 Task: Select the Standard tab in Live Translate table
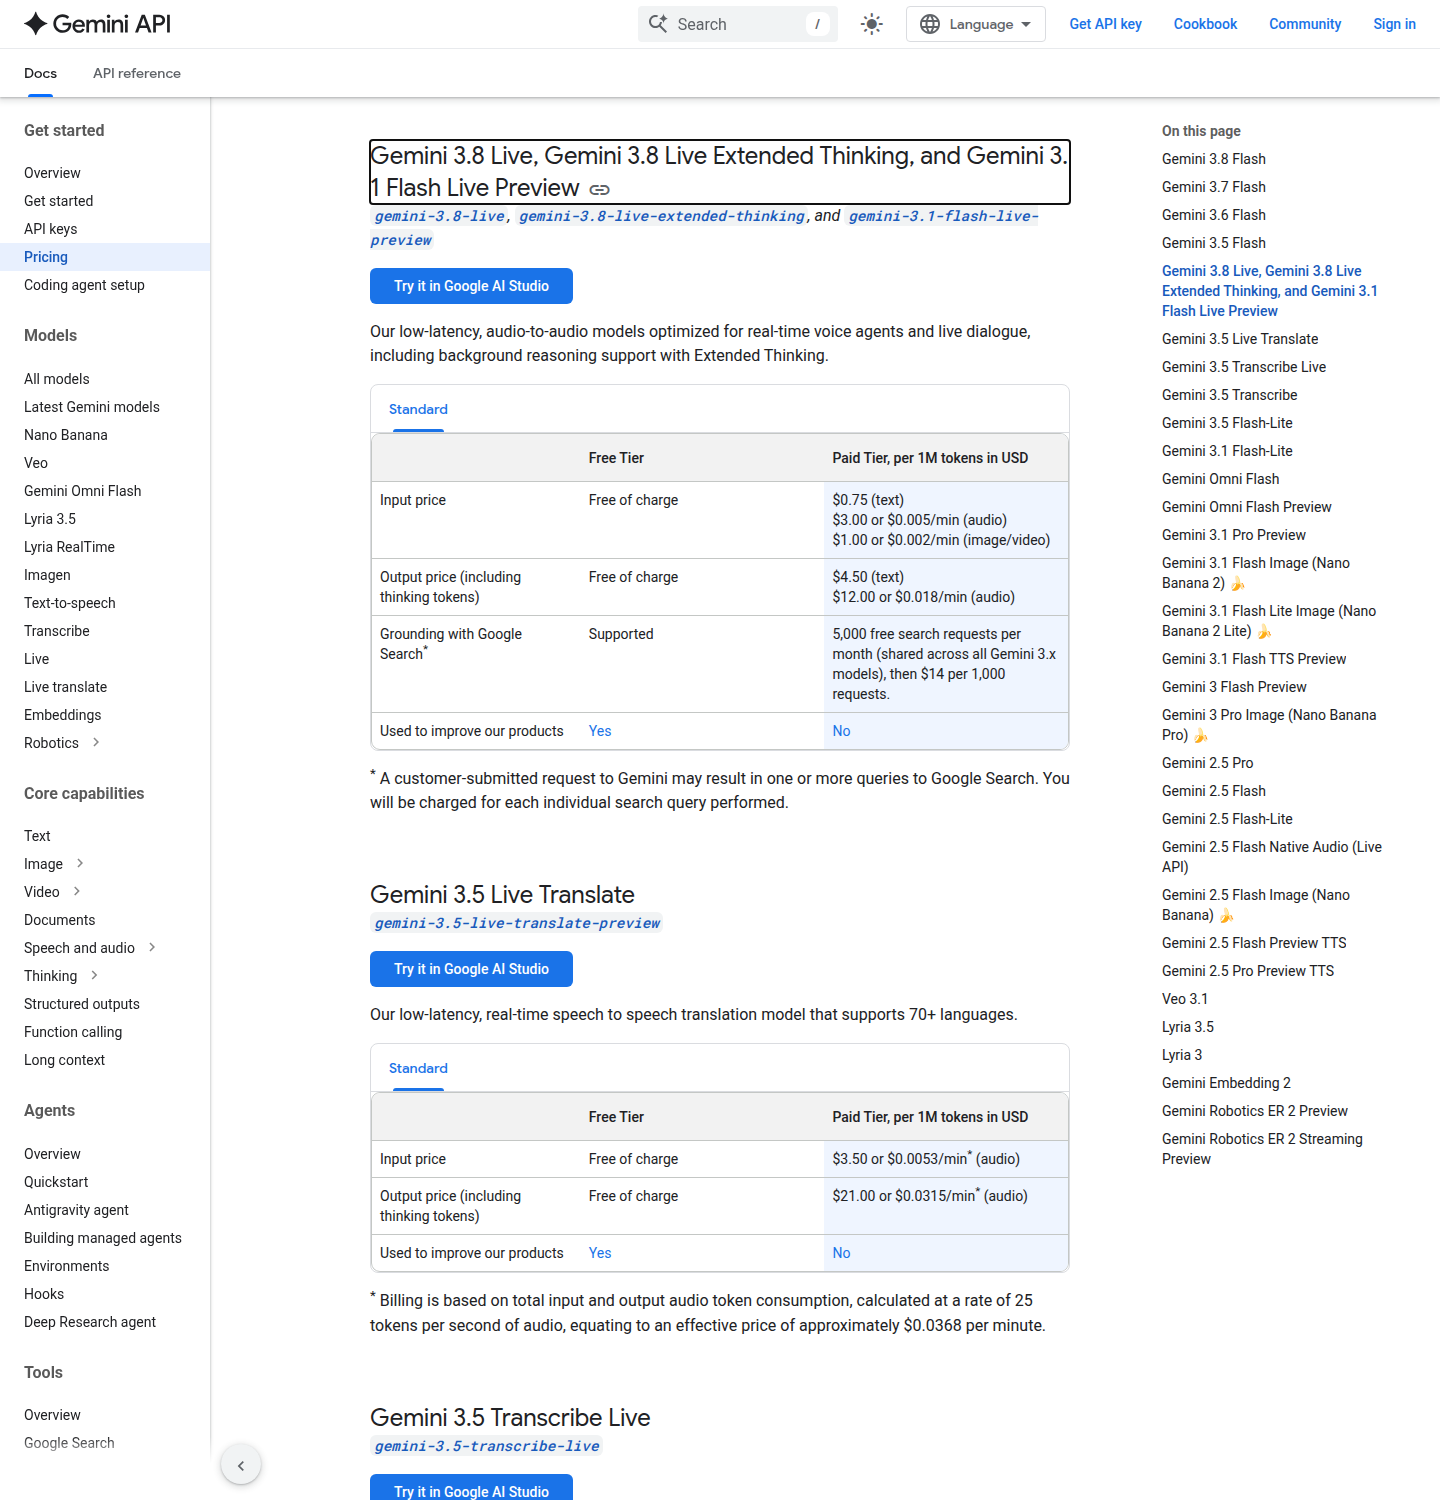418,1068
